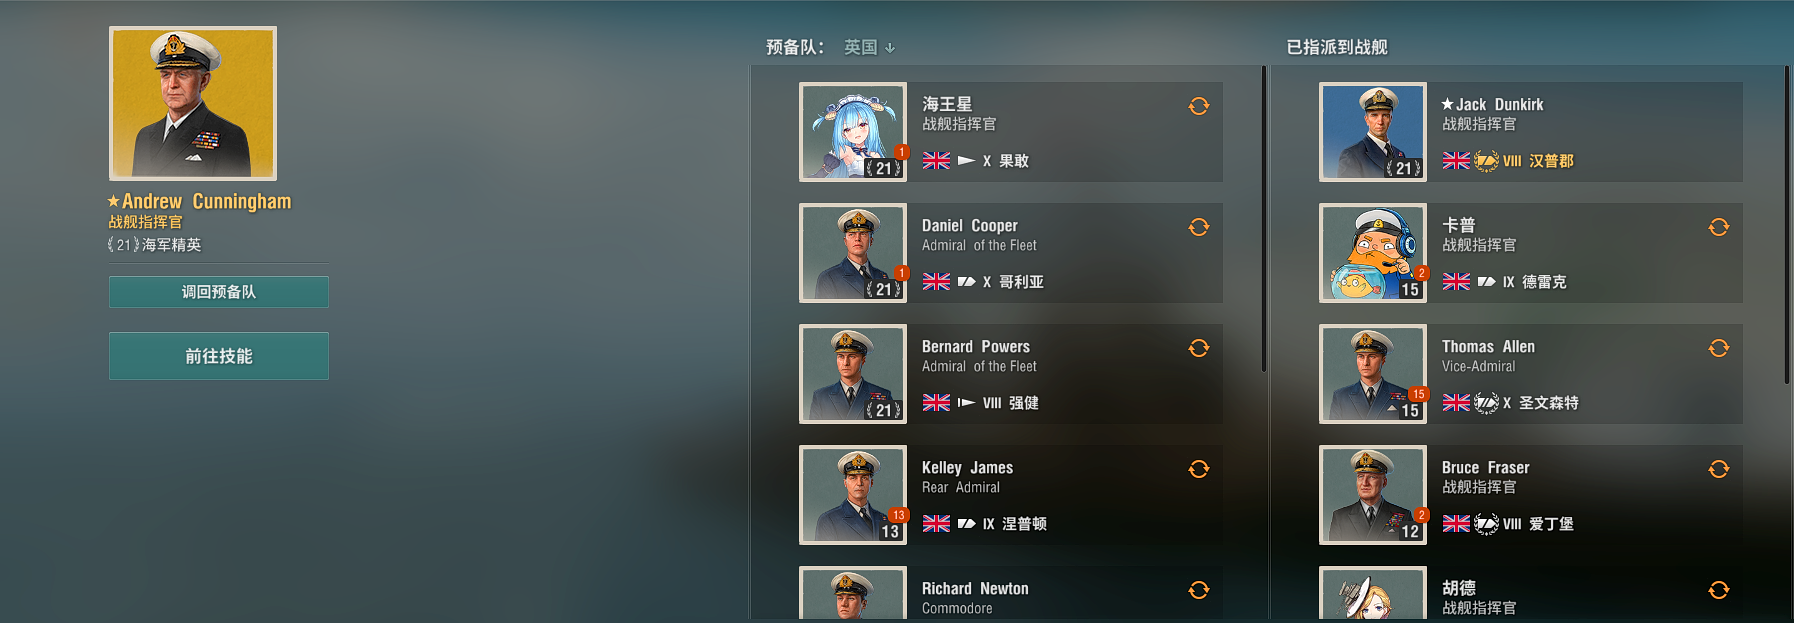Select Kelley James Rear Admiral entry

pyautogui.click(x=1011, y=495)
